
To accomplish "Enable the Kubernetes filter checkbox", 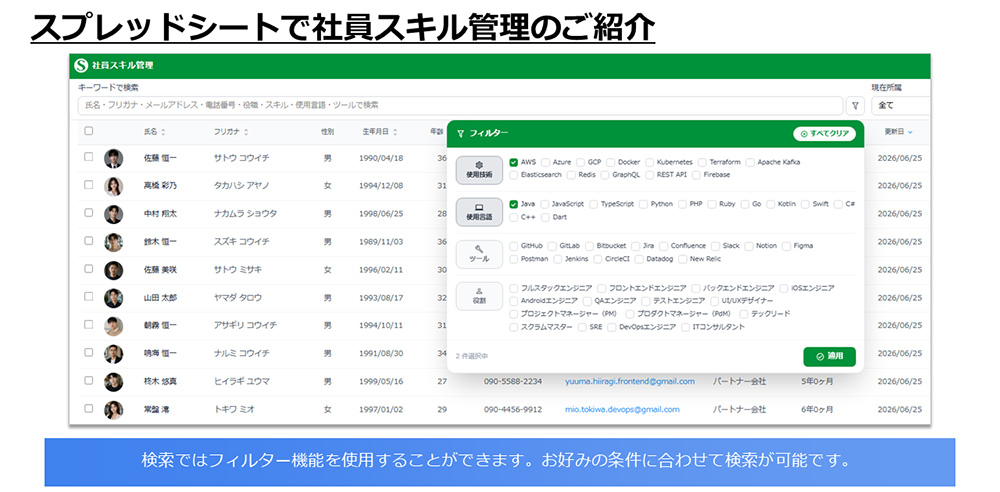I will [649, 162].
